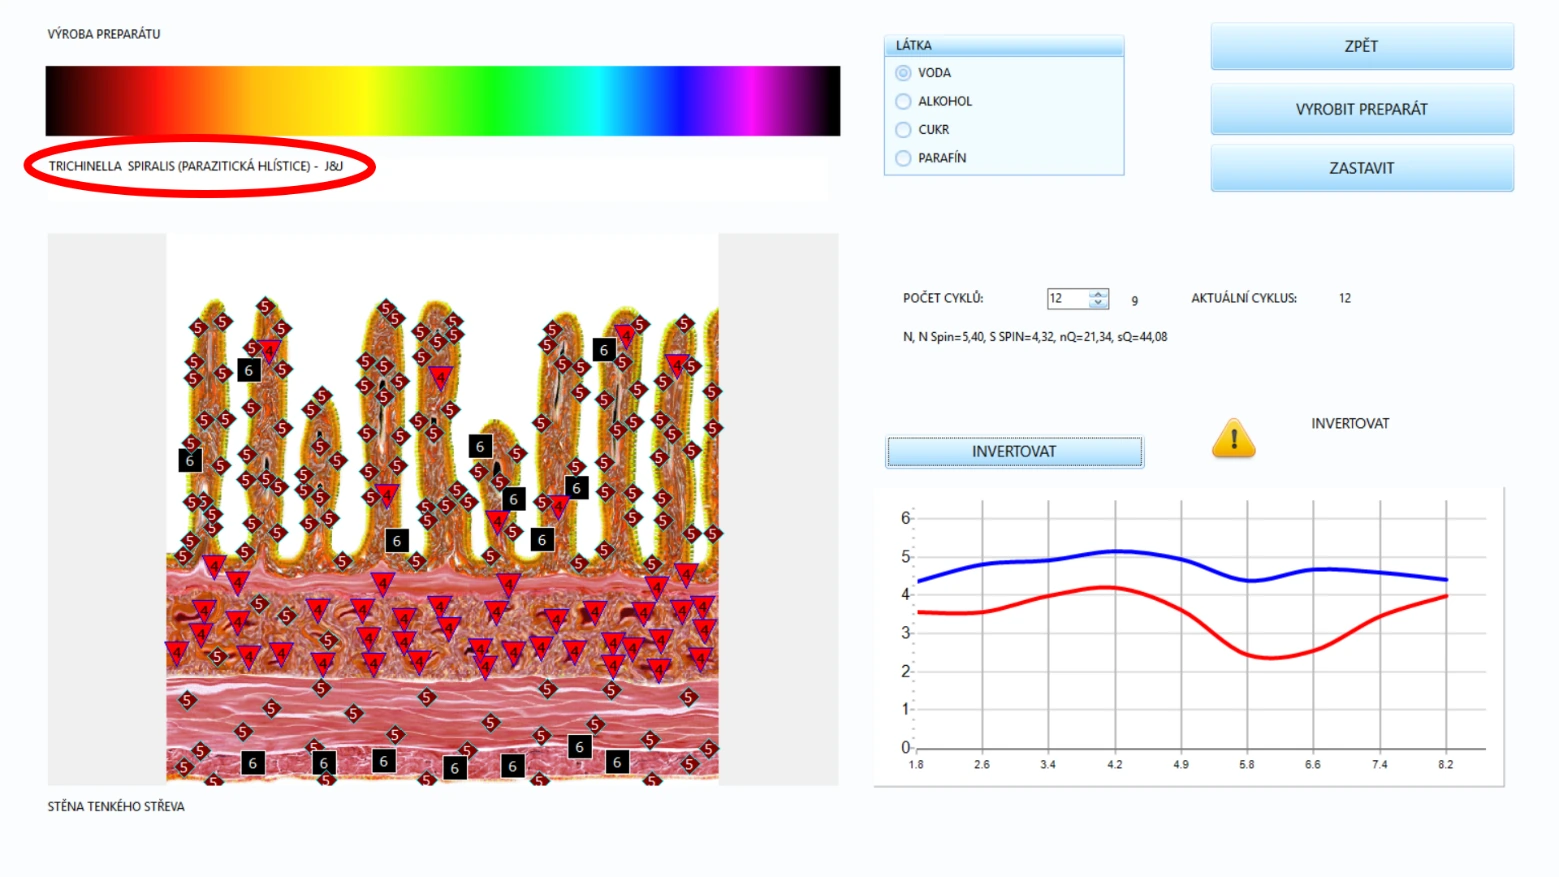Screen dimensions: 1559x877
Task: Stop the process with ZASTAVIT
Action: (1361, 168)
